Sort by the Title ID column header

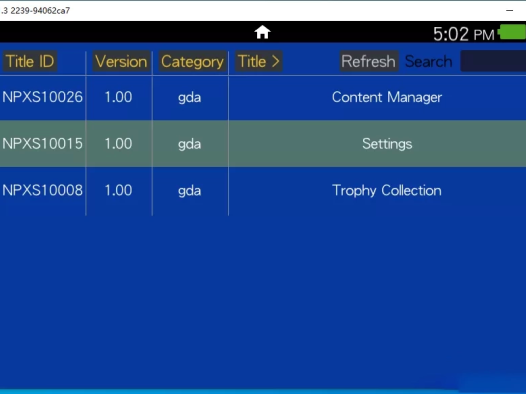pos(30,61)
